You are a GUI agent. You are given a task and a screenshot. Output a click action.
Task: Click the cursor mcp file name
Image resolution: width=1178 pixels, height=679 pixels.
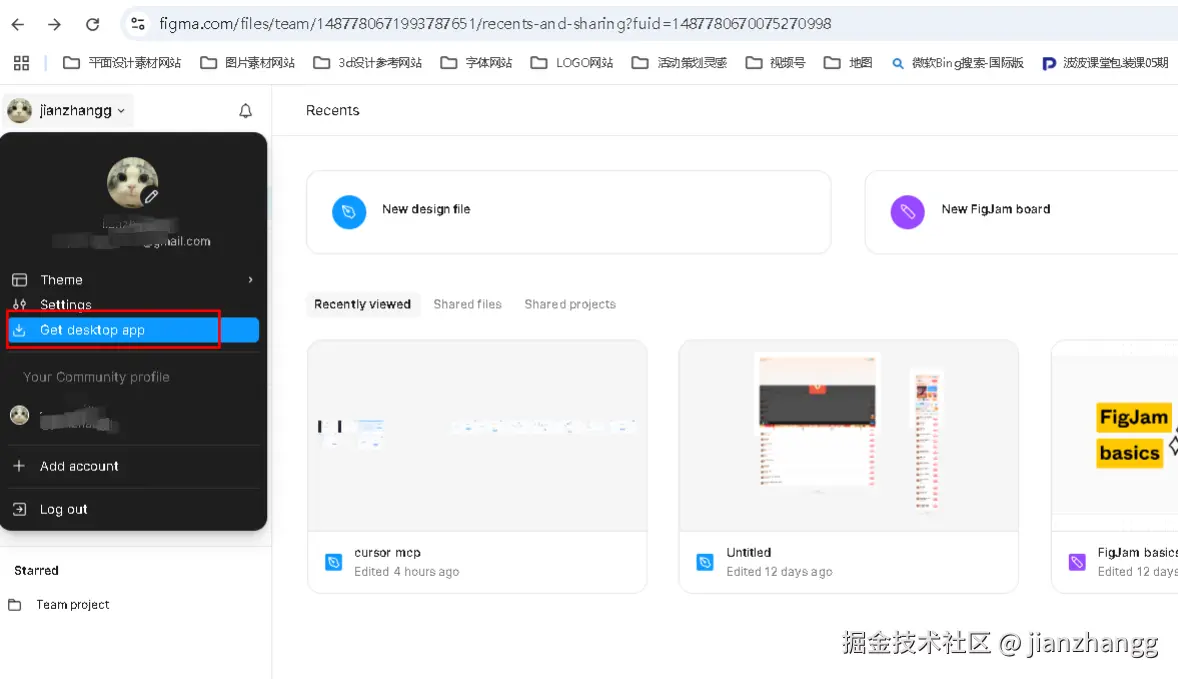coord(387,553)
